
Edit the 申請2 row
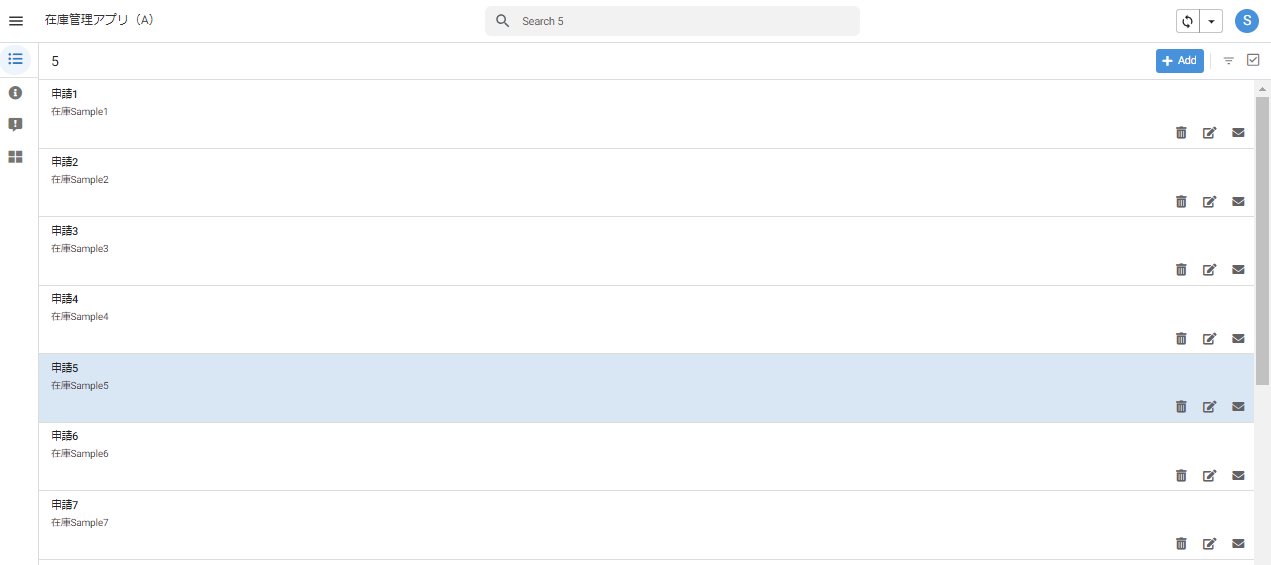click(1209, 202)
